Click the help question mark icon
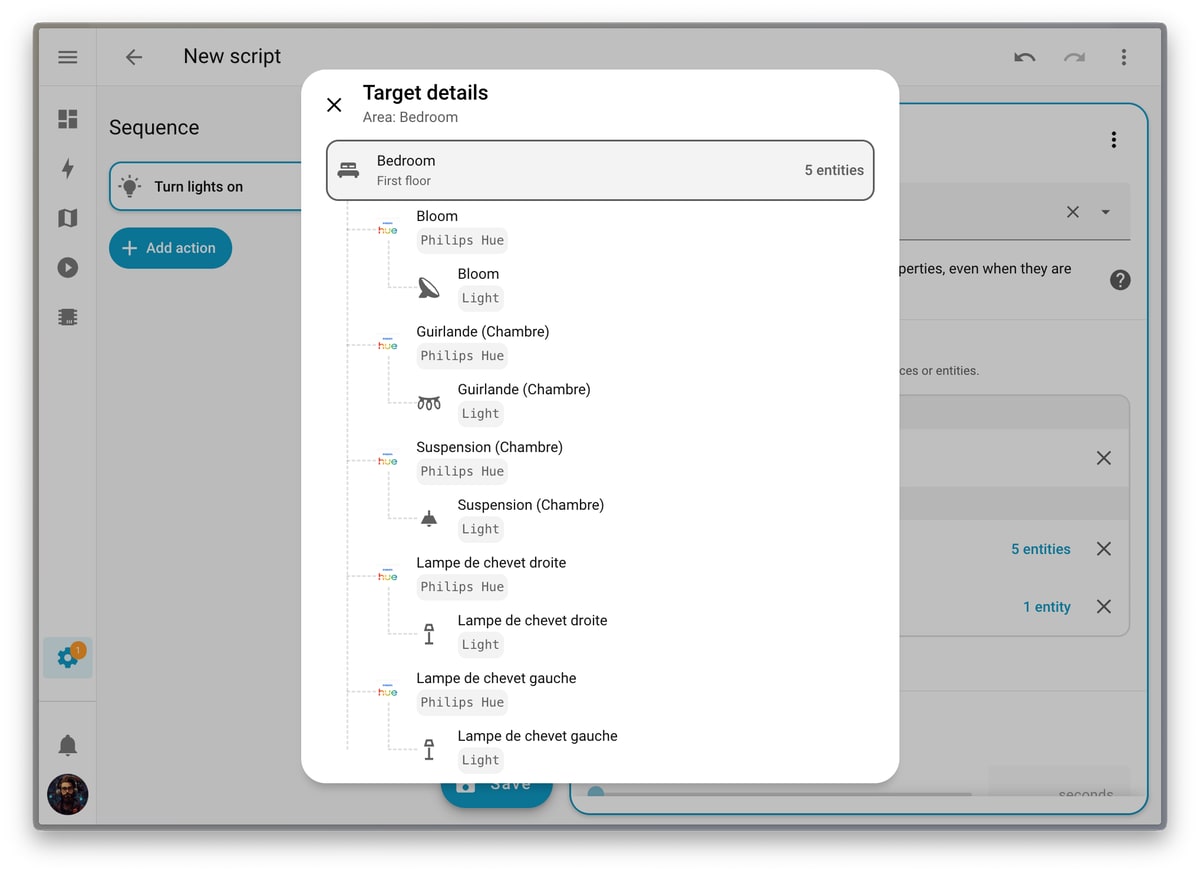1200x874 pixels. (1120, 280)
